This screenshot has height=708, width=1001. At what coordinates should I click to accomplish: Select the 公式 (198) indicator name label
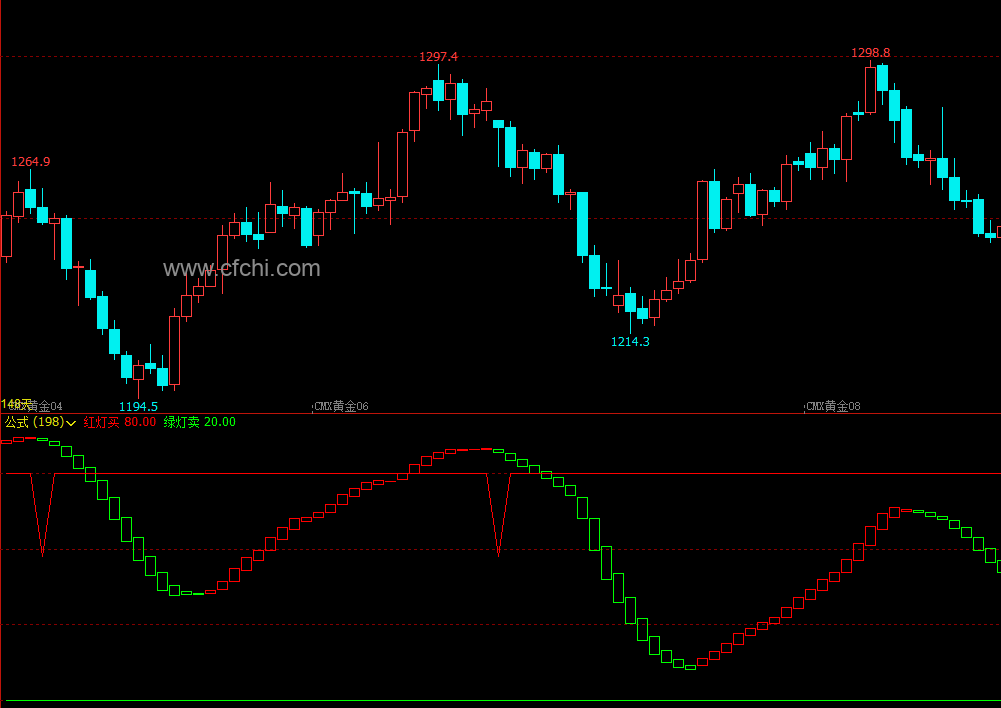click(34, 422)
